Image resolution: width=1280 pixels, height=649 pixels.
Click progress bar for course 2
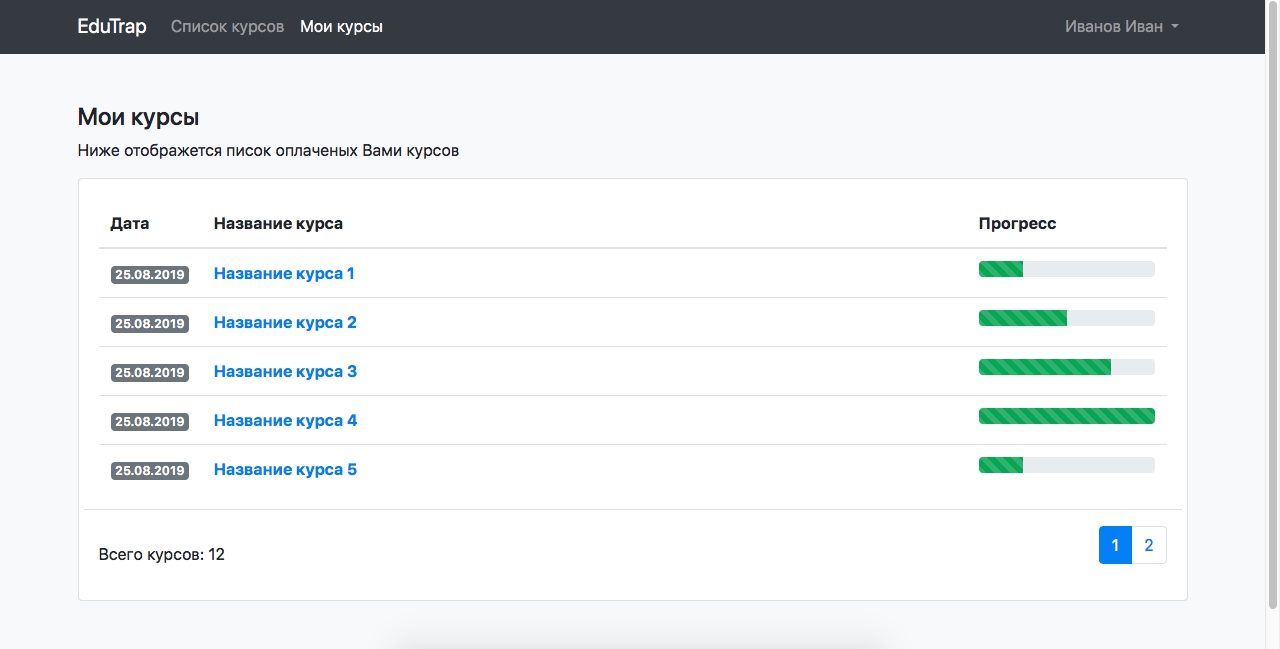(1066, 318)
